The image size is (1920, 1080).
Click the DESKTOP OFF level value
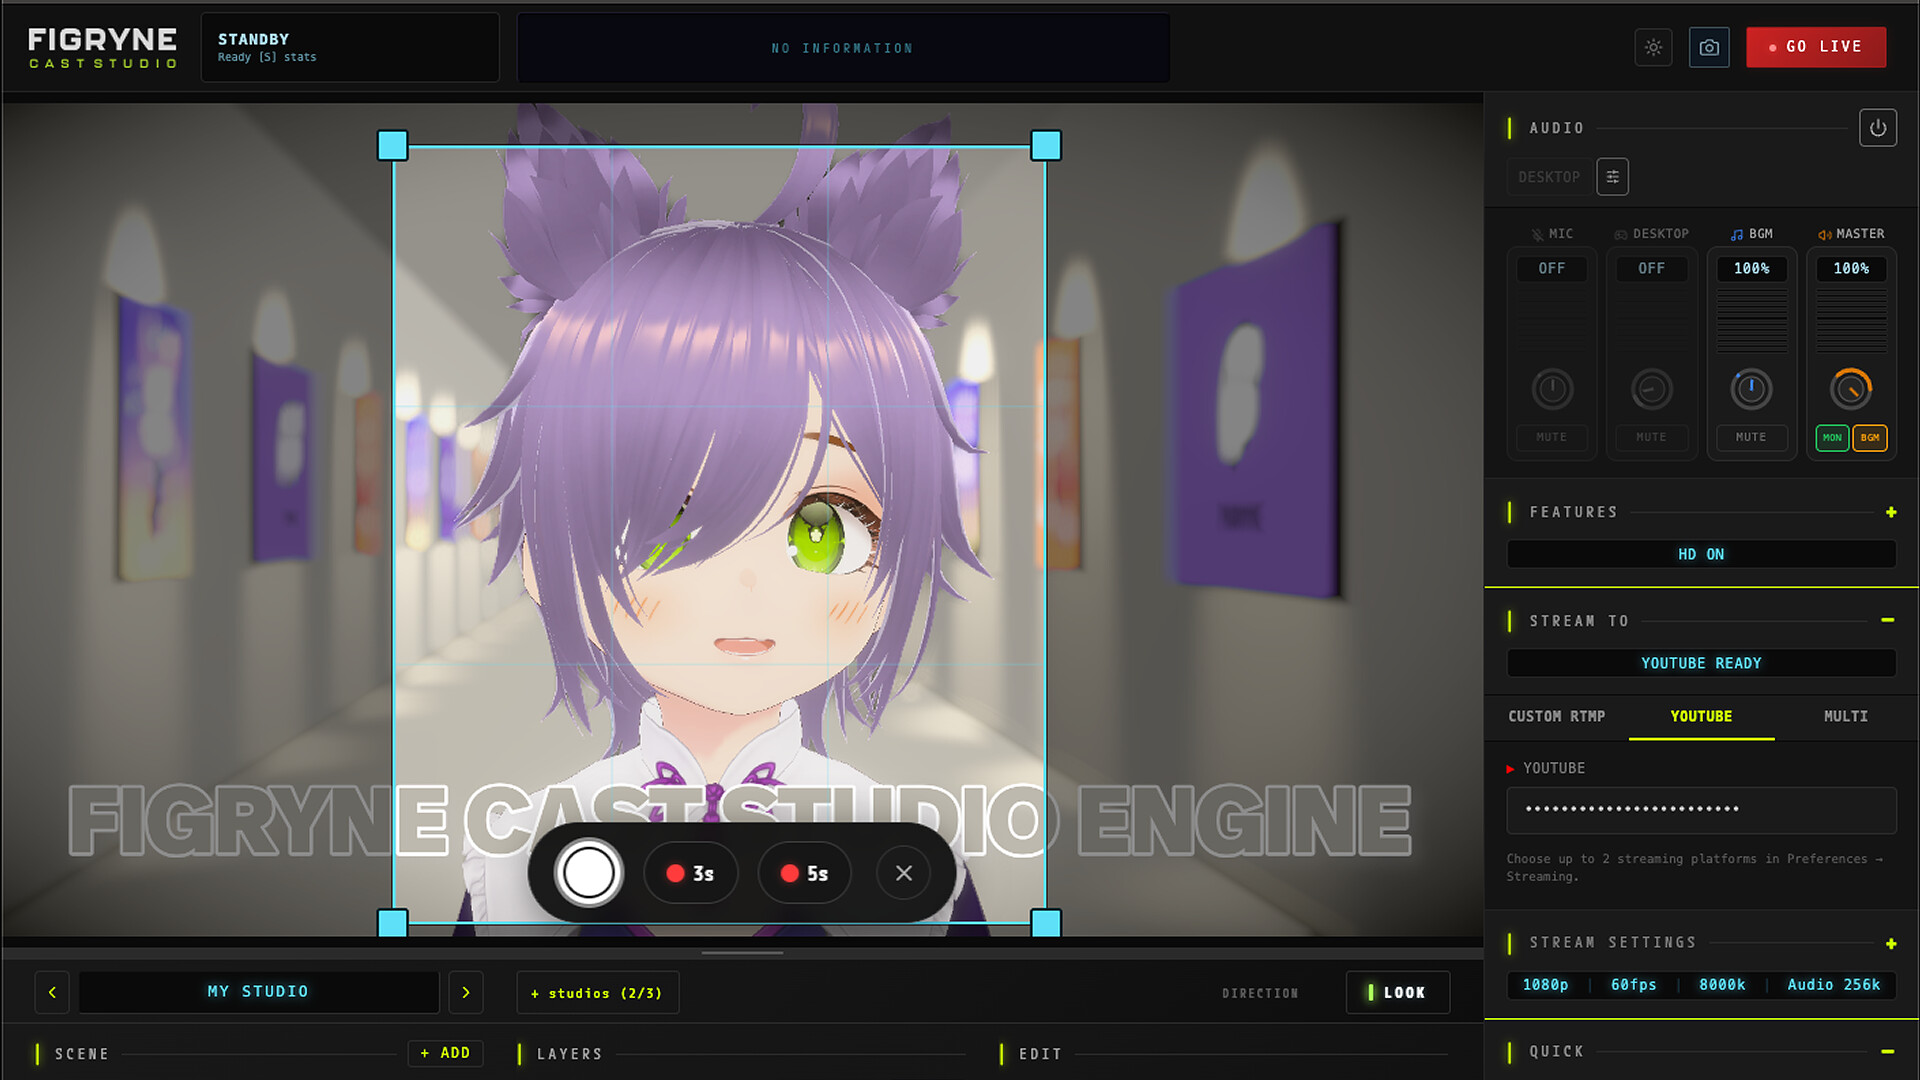[1651, 268]
